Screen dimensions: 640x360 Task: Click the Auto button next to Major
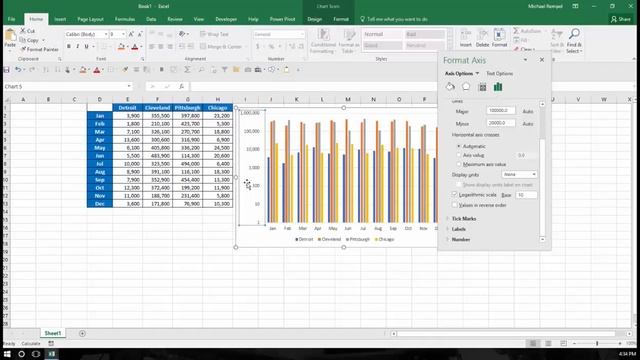pos(528,111)
